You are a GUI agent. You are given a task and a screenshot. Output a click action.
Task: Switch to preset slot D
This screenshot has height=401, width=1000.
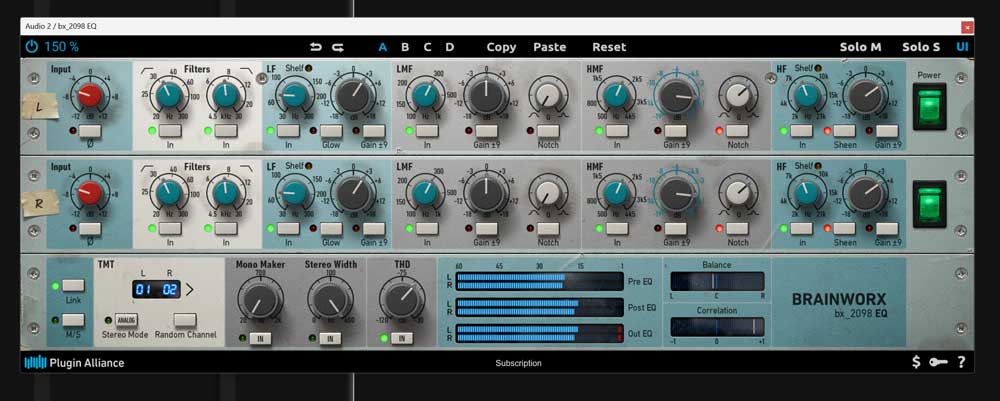tap(449, 47)
